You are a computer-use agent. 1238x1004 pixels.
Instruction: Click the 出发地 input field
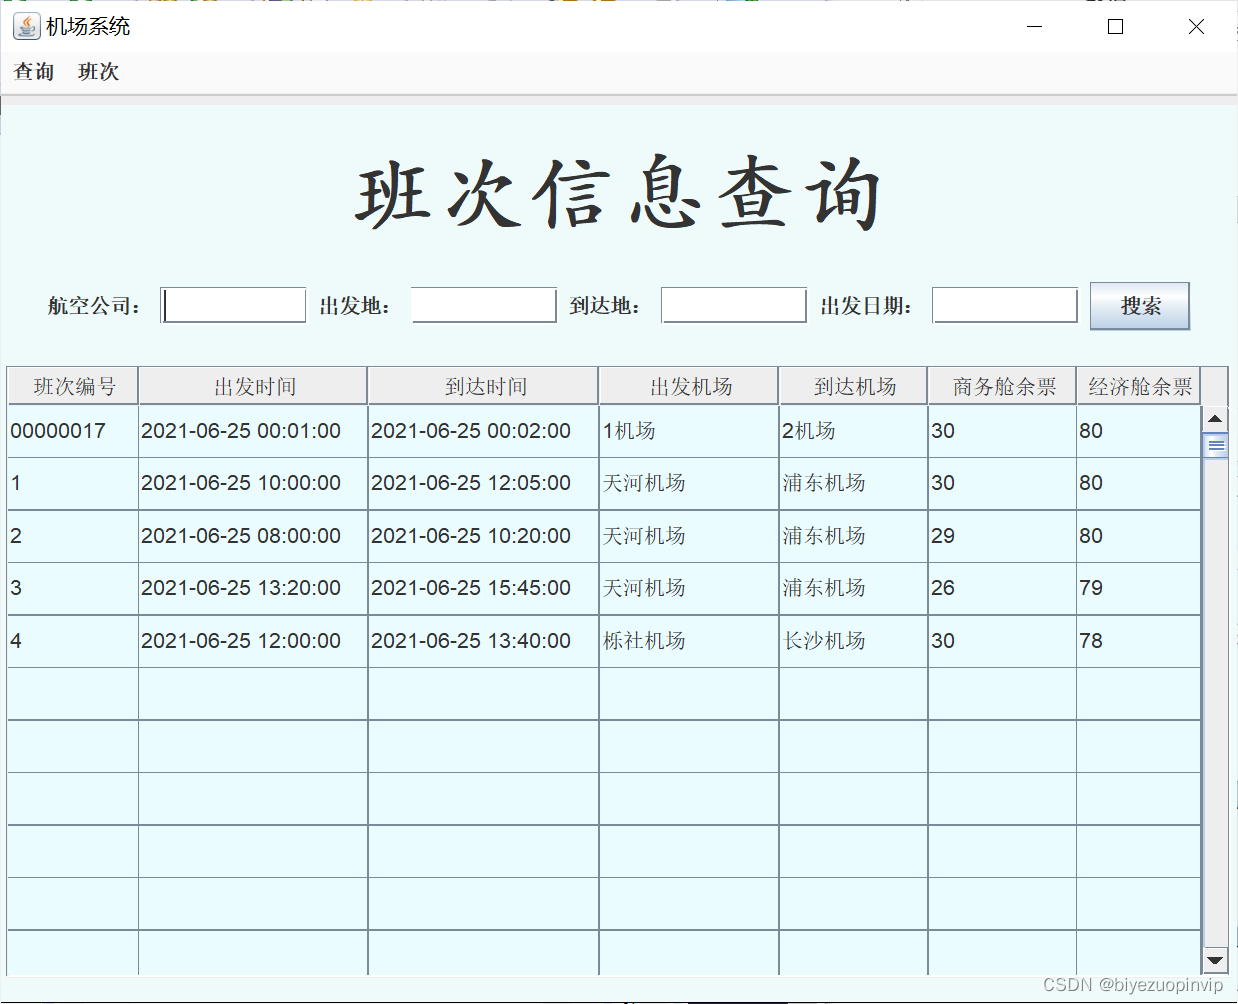[x=483, y=305]
